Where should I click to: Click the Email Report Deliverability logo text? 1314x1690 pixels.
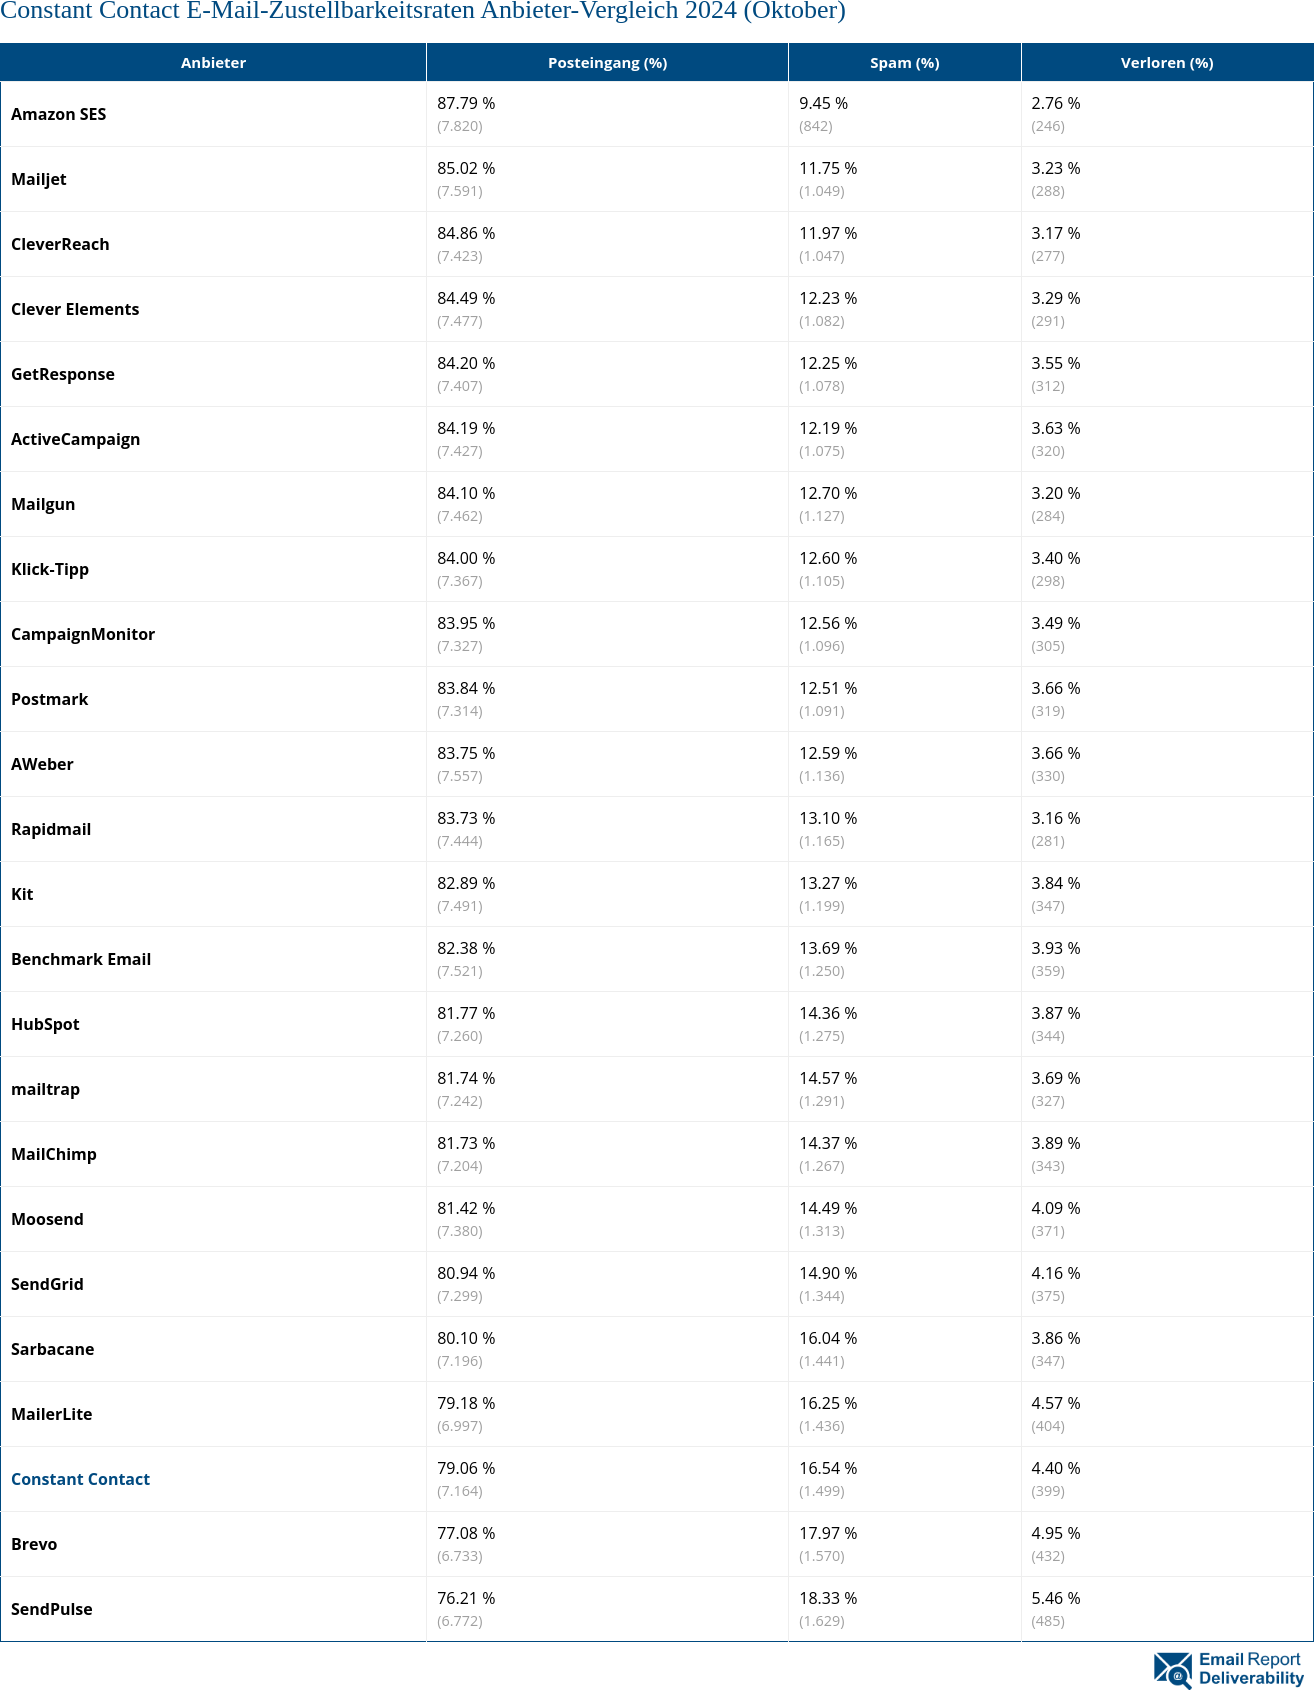[1251, 1669]
